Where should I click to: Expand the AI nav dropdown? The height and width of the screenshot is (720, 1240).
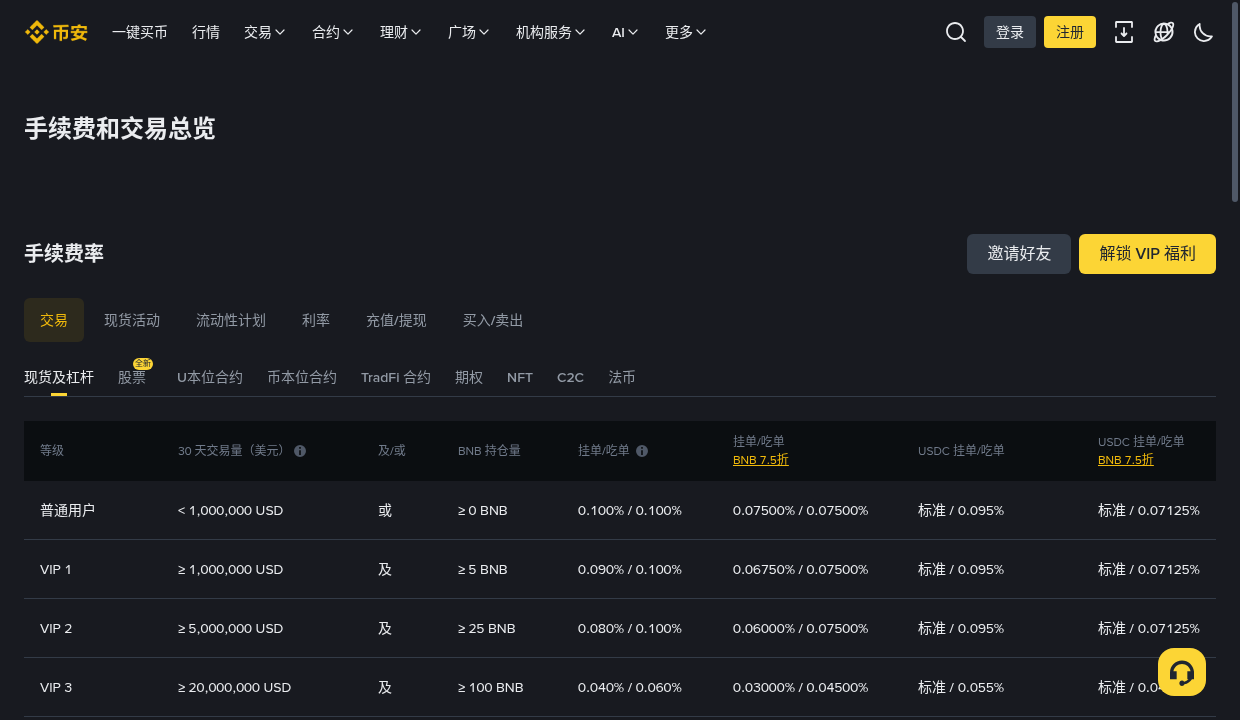click(x=625, y=32)
